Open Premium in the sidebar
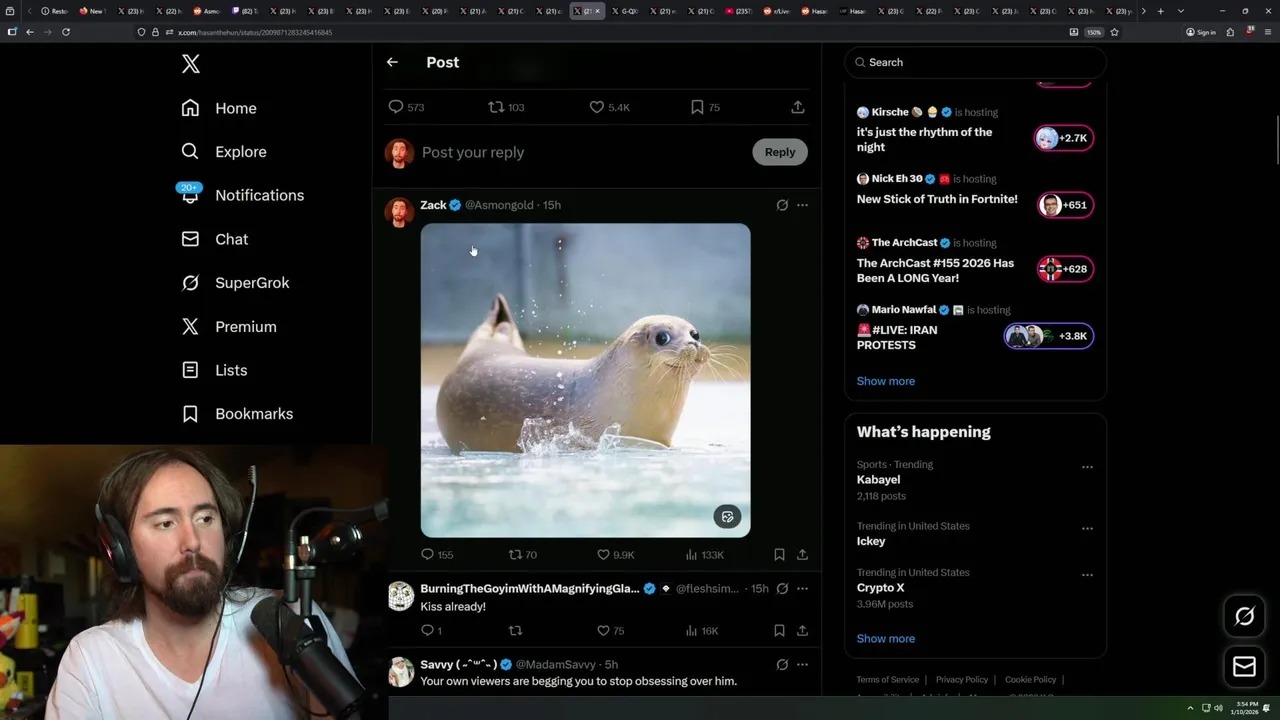Screen dimensions: 1280x720 click(228, 327)
